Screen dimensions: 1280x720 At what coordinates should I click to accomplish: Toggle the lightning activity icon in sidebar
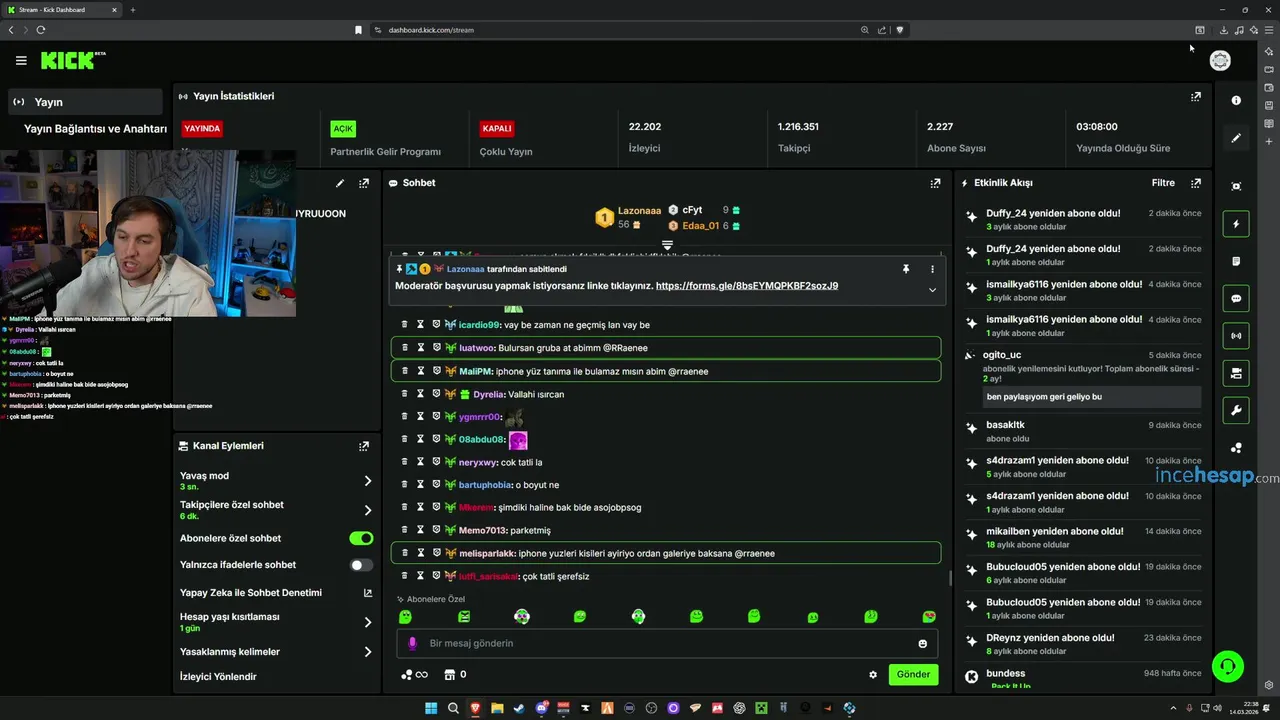1236,224
